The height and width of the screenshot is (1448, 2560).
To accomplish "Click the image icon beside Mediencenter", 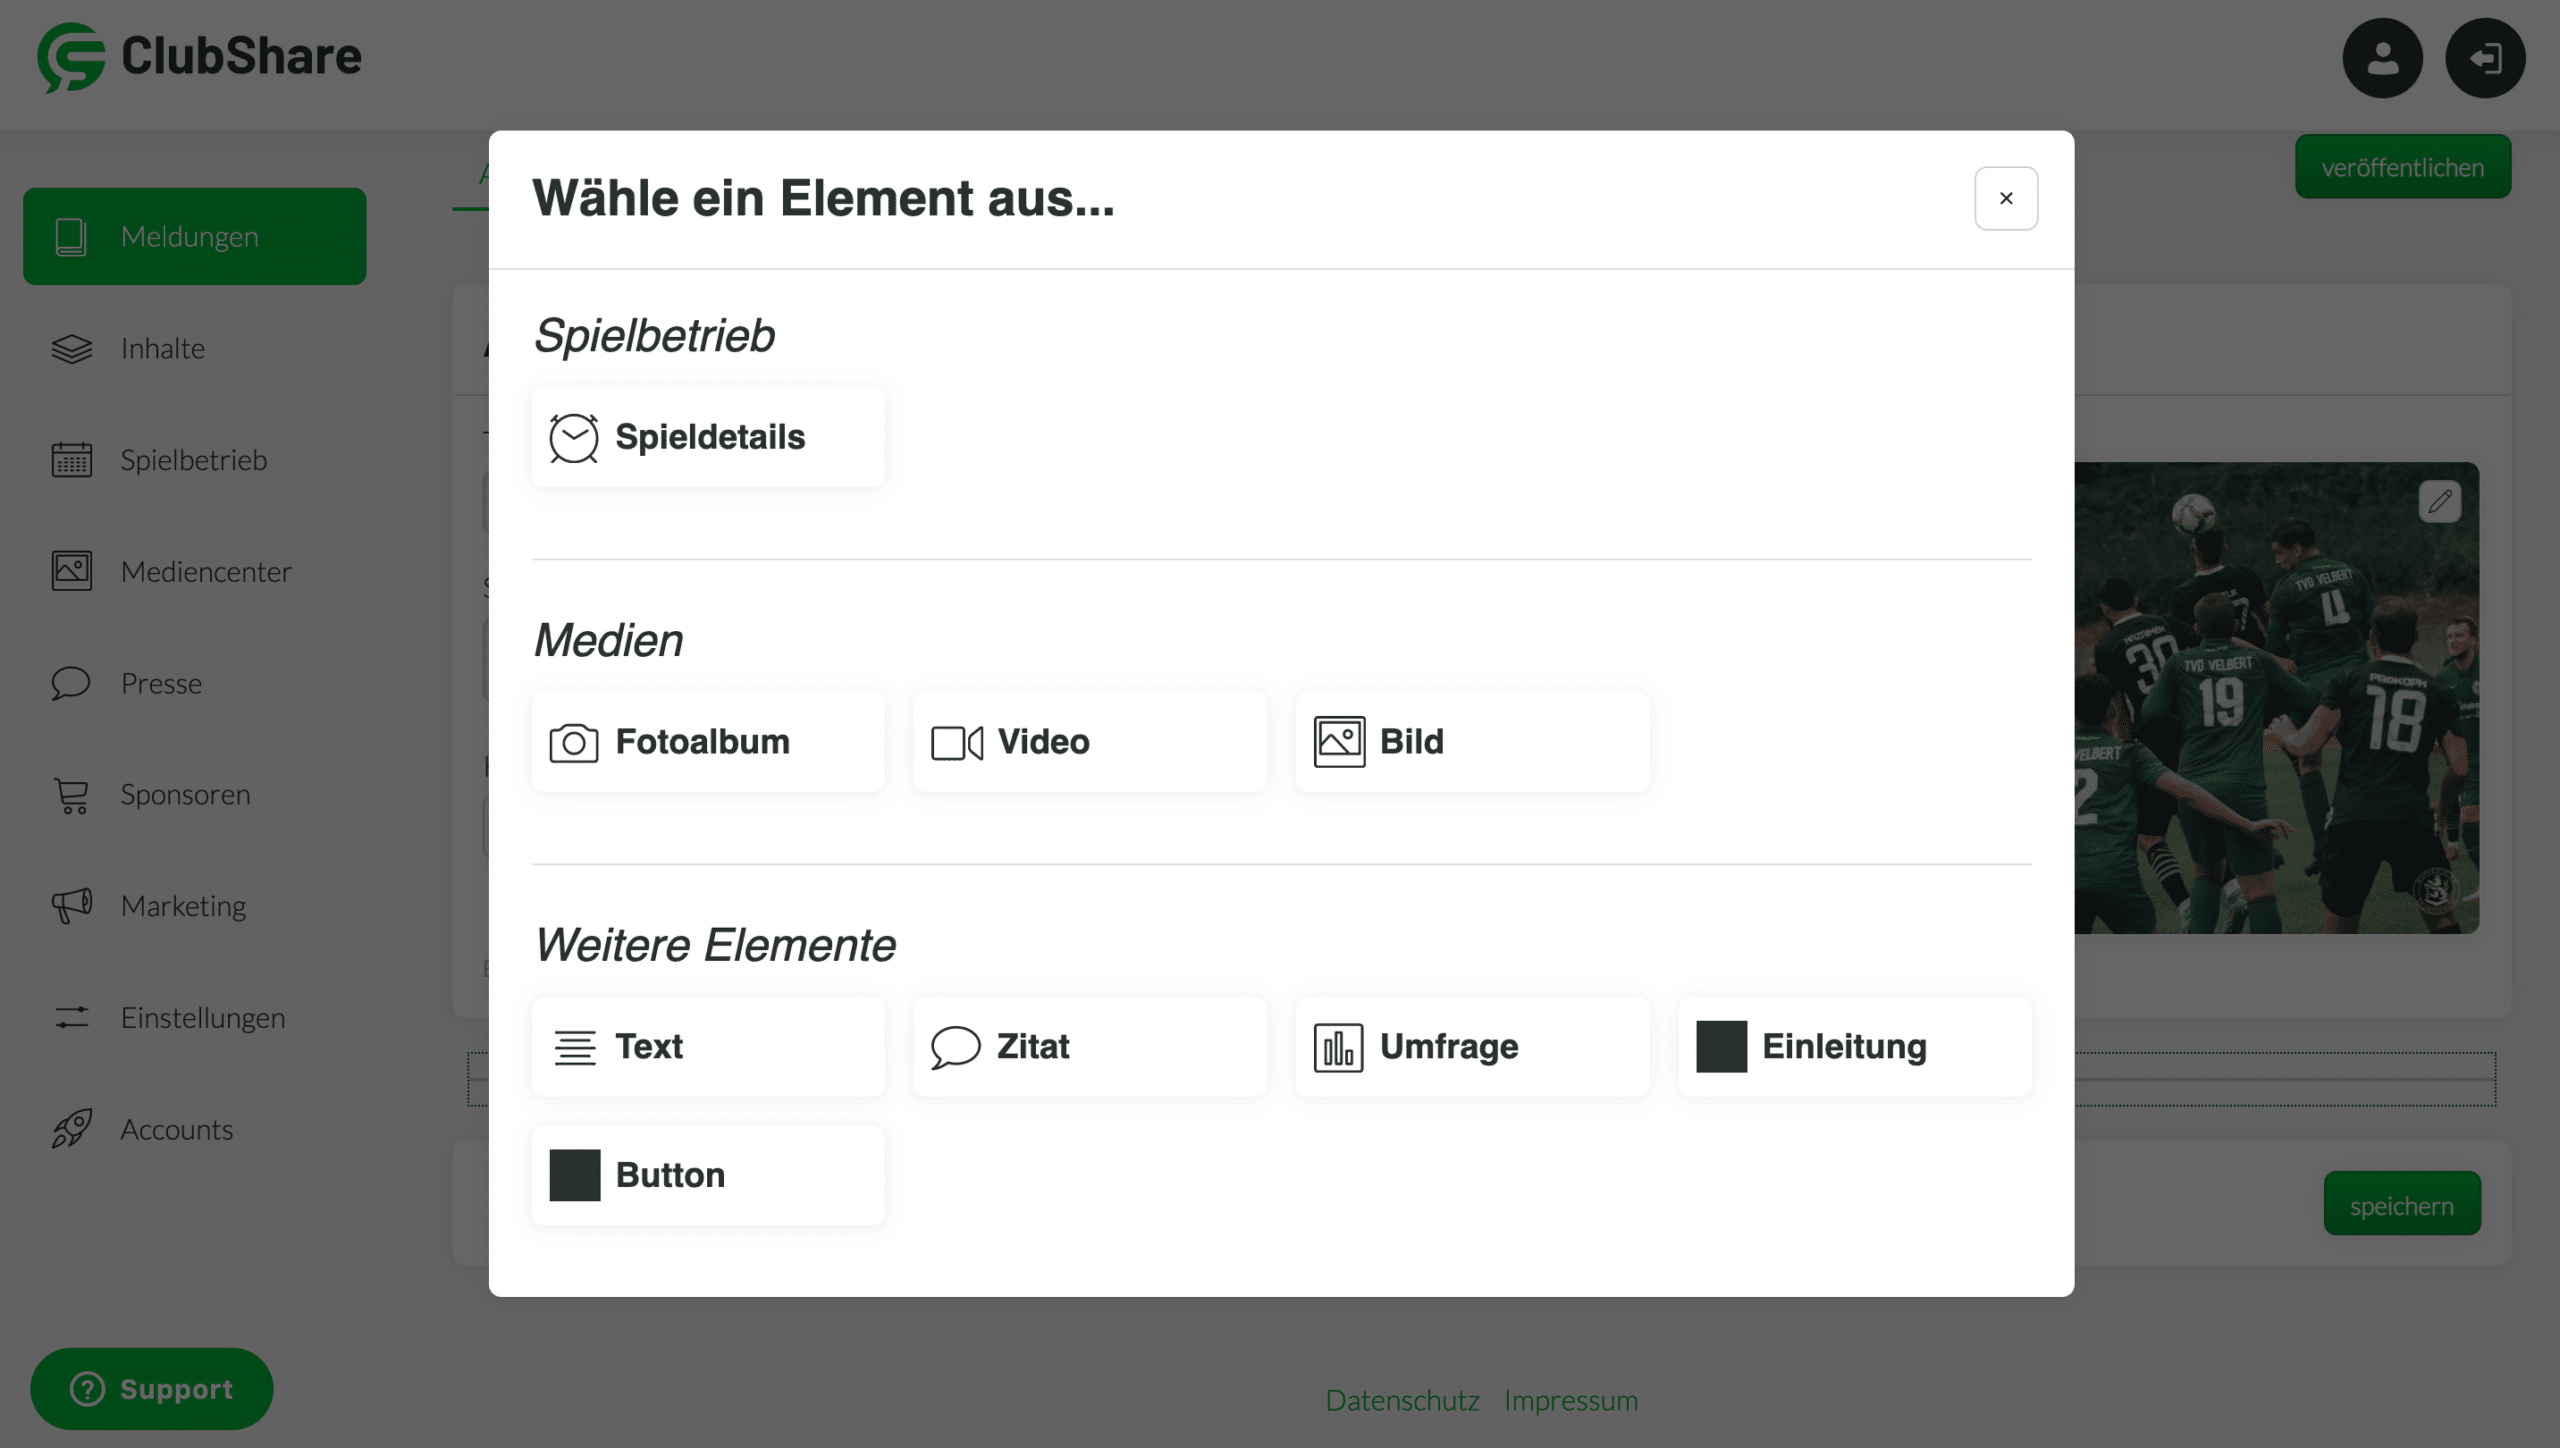I will pyautogui.click(x=72, y=571).
